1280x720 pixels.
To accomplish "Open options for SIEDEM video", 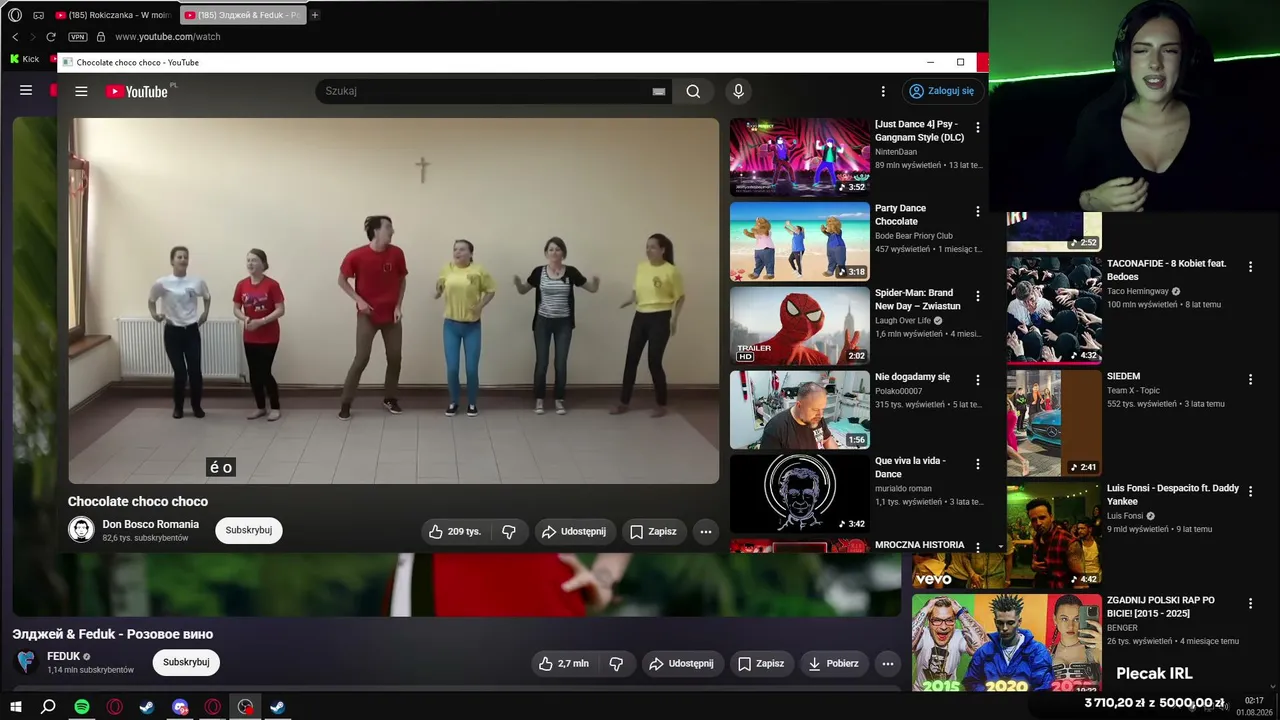I will tap(1250, 380).
